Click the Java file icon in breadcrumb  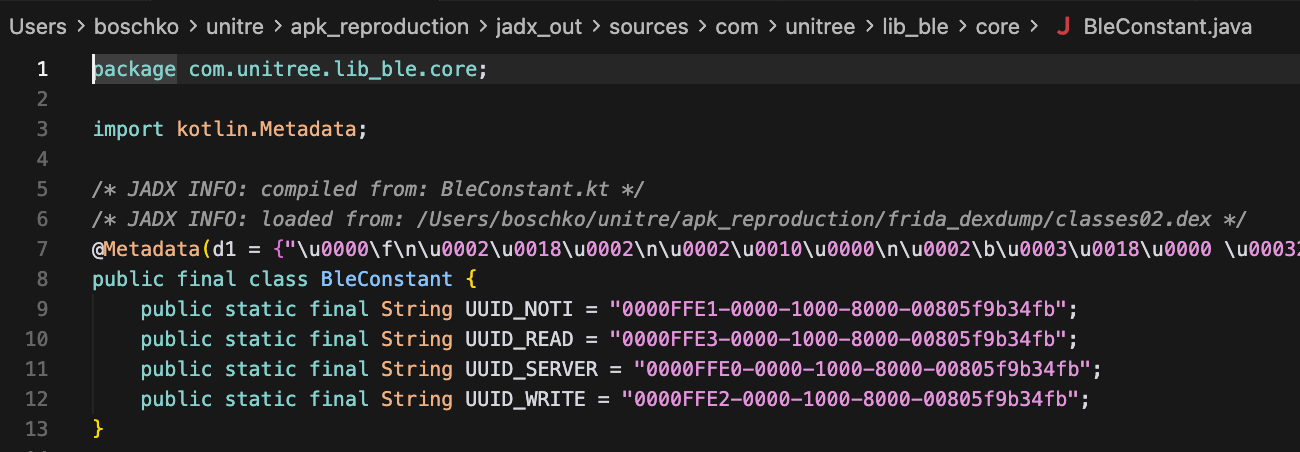pos(1063,27)
